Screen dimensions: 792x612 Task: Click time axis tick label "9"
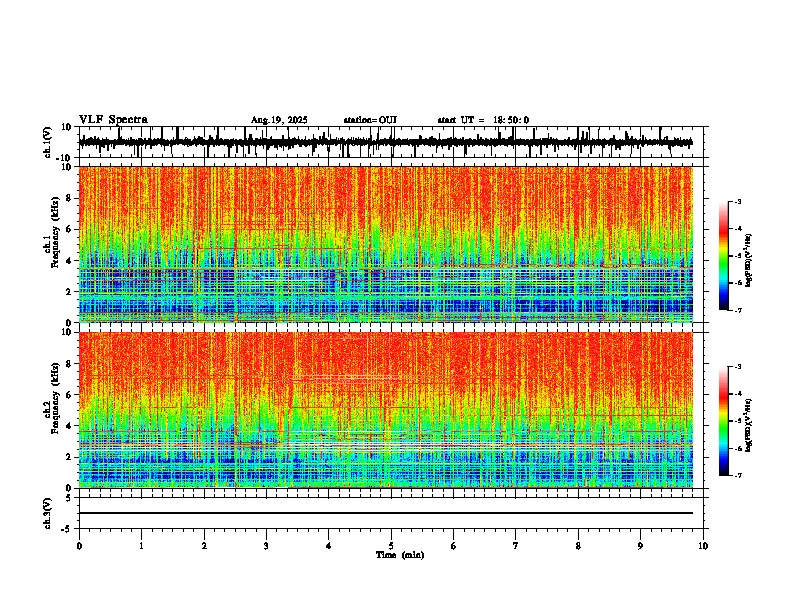pos(640,546)
